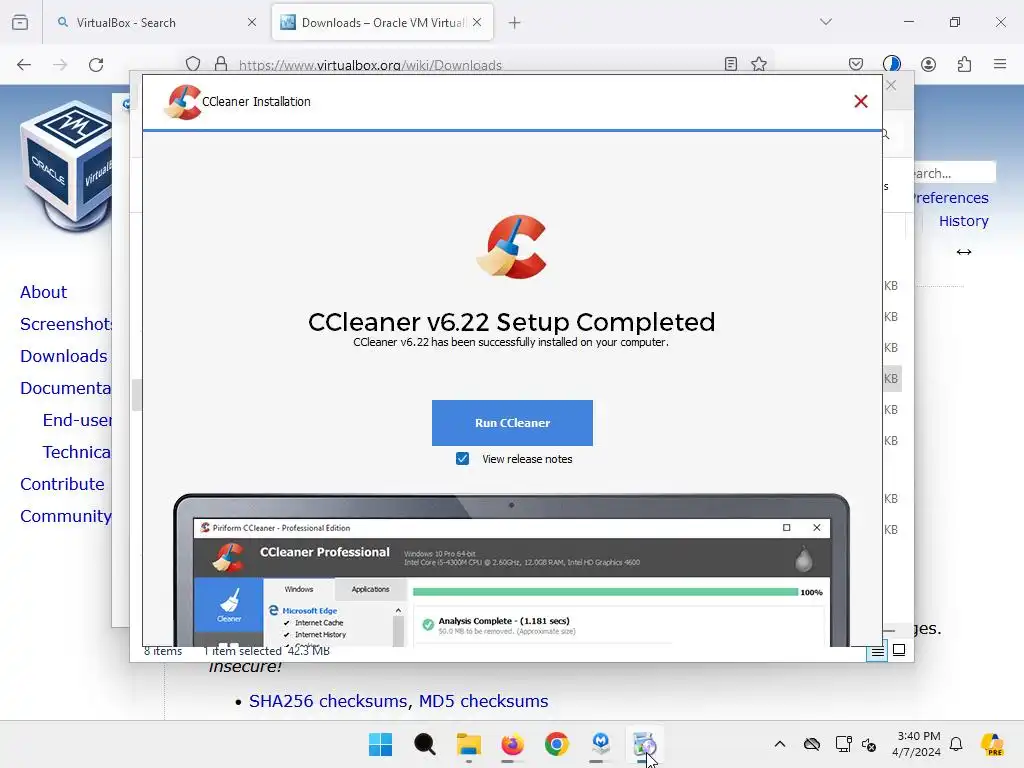Click the VirtualBox cube logo
This screenshot has width=1024, height=768.
[x=67, y=167]
